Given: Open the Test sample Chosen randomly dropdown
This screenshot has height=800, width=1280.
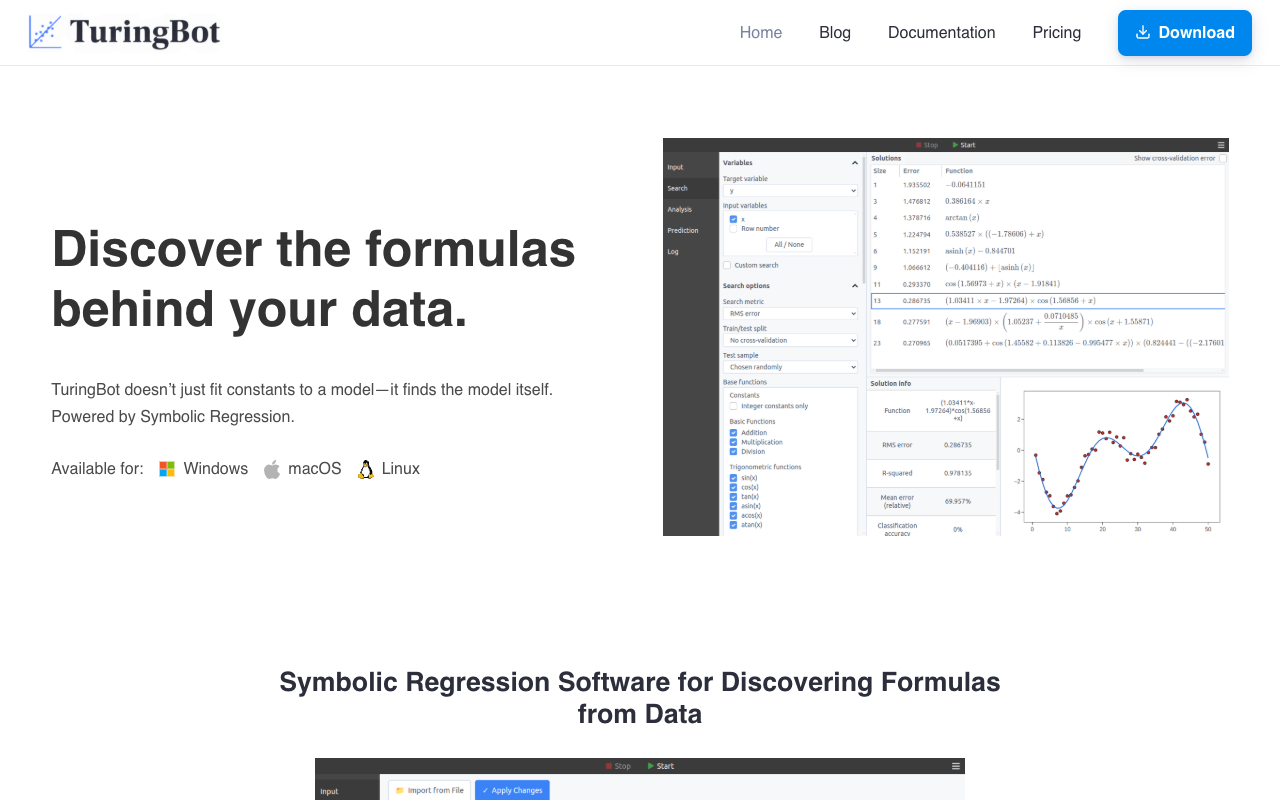Looking at the screenshot, I should click(790, 367).
